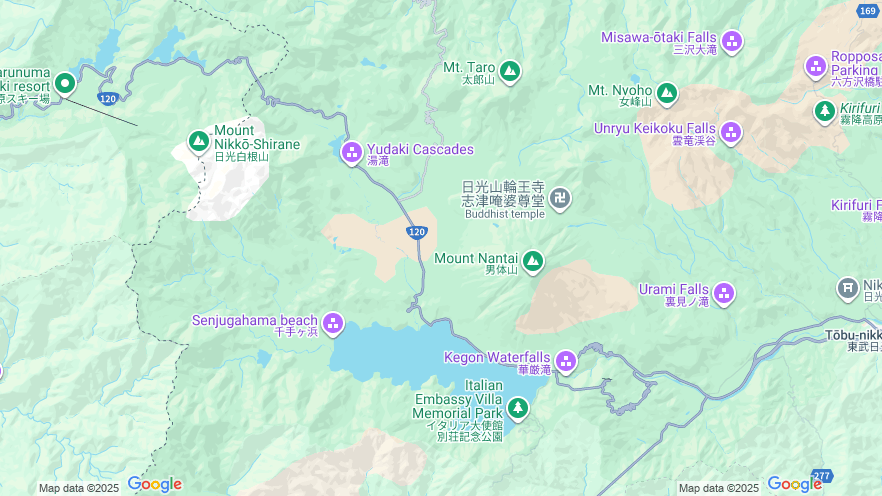Click the route 120 shield near the Yudaki road
This screenshot has width=882, height=496.
tap(417, 232)
